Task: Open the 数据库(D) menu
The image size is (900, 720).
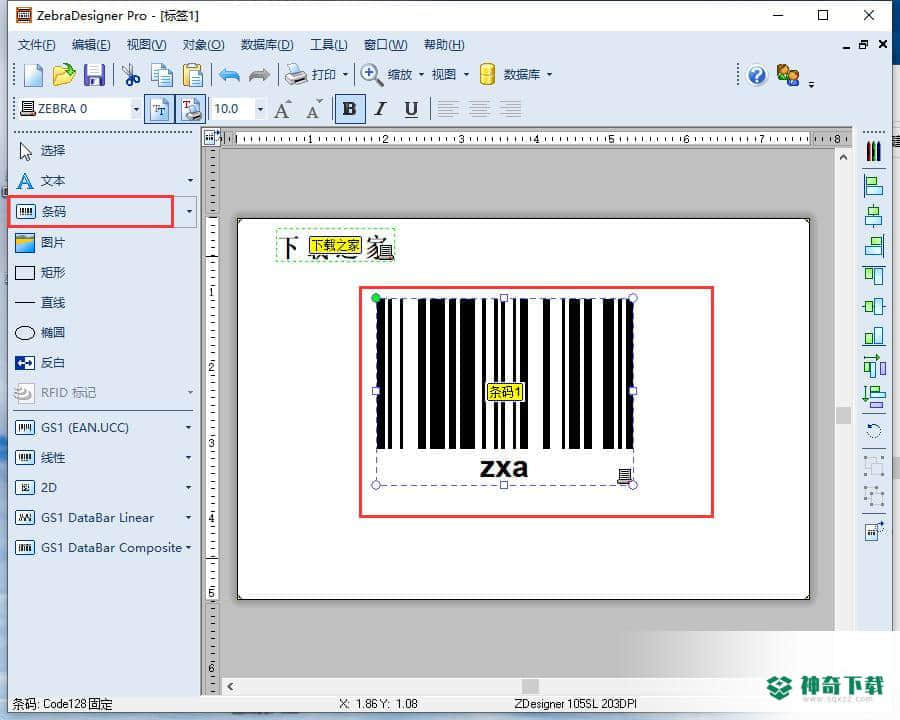Action: coord(267,45)
